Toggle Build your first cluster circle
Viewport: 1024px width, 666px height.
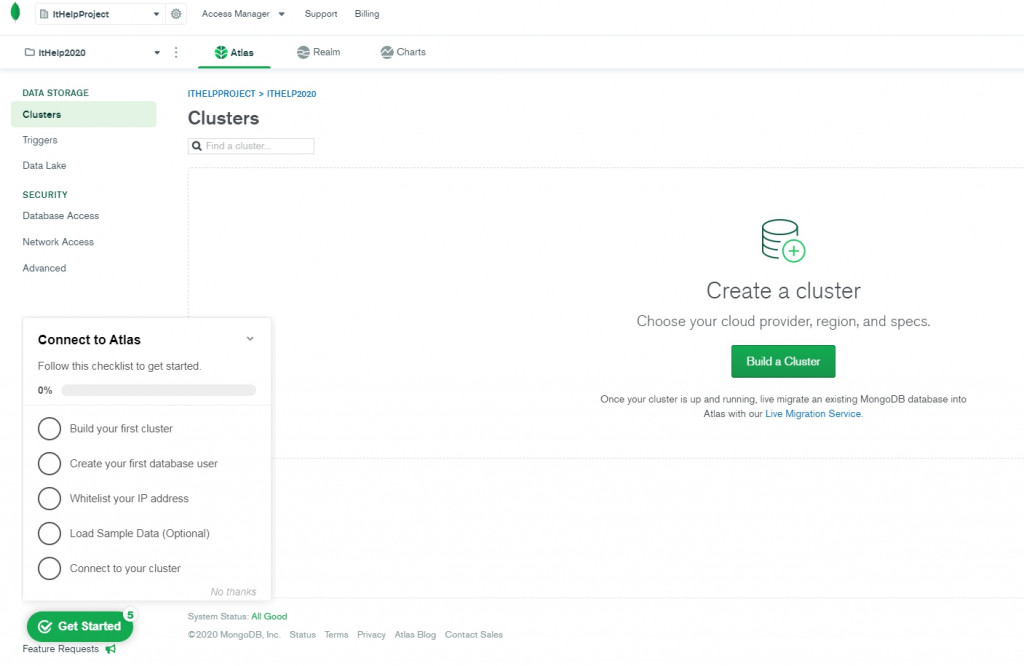49,429
